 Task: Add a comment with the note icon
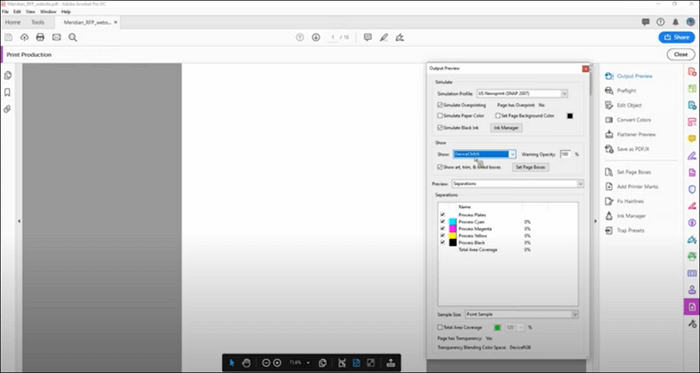368,37
